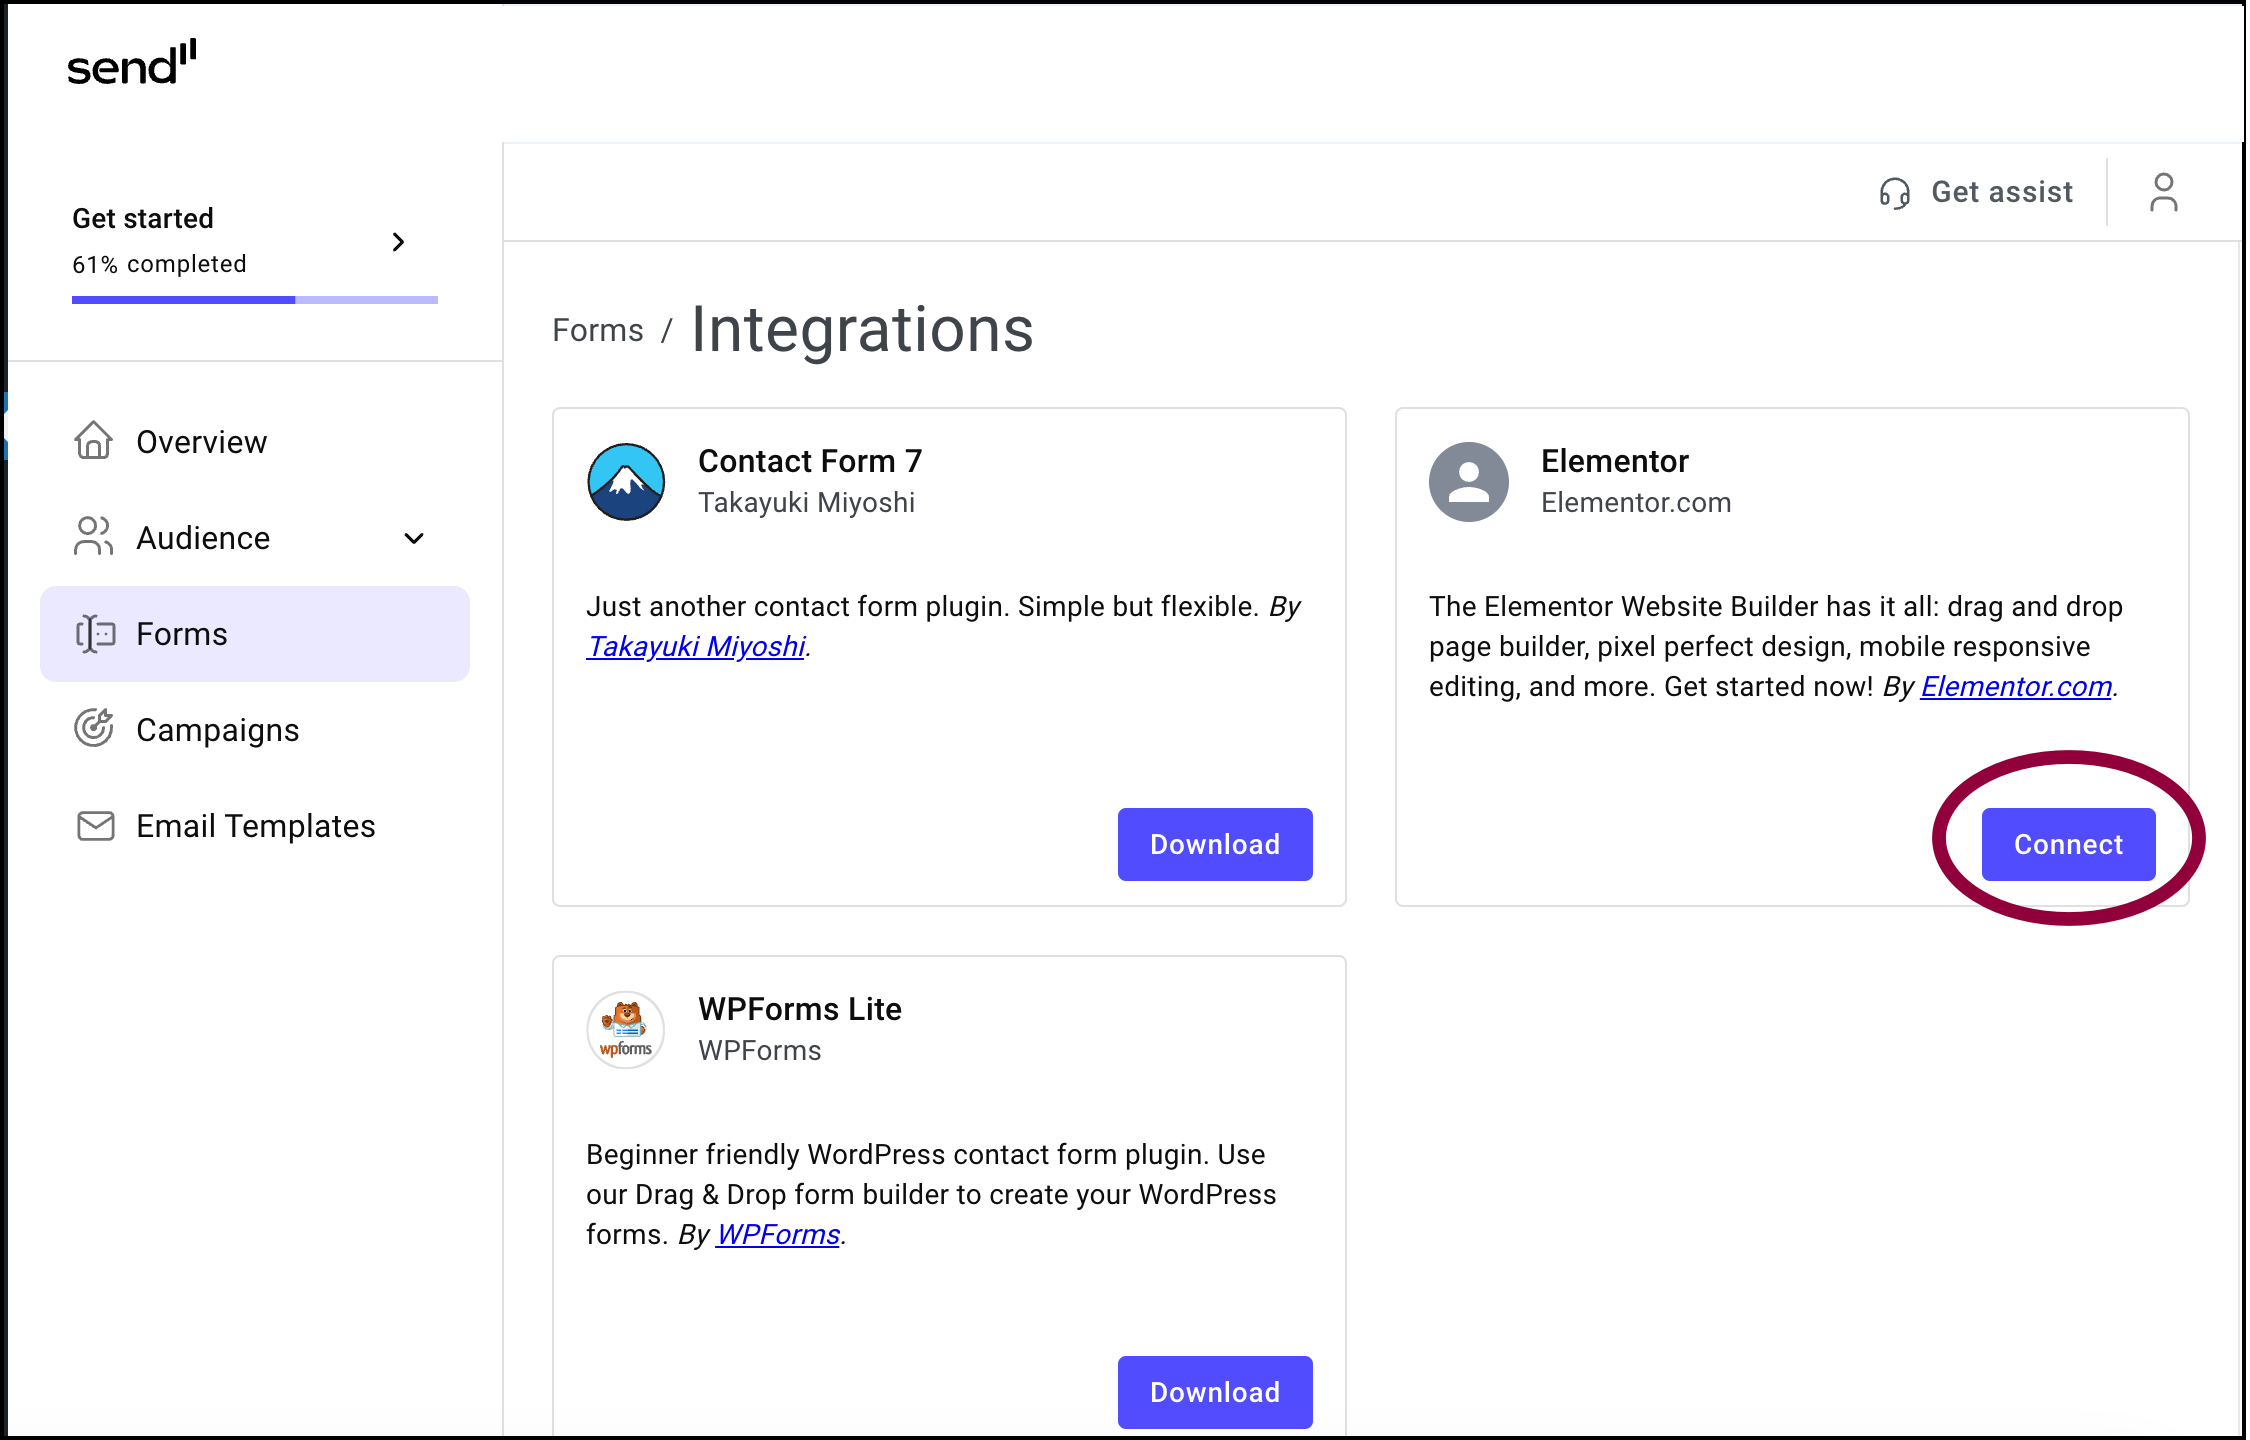Select Audience in the sidebar
2250x1440 pixels.
(x=255, y=538)
